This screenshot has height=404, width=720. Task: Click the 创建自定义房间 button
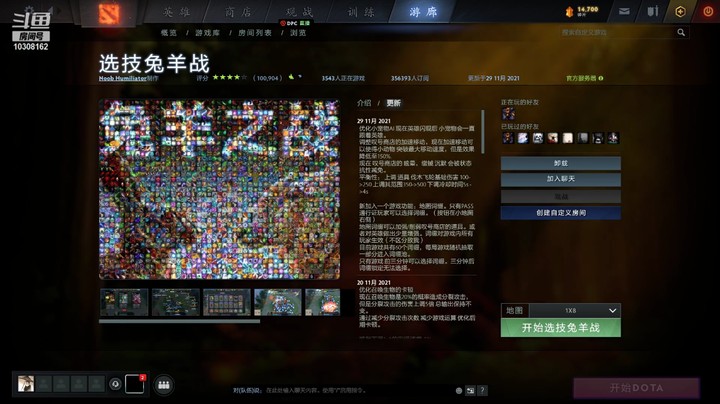[561, 213]
